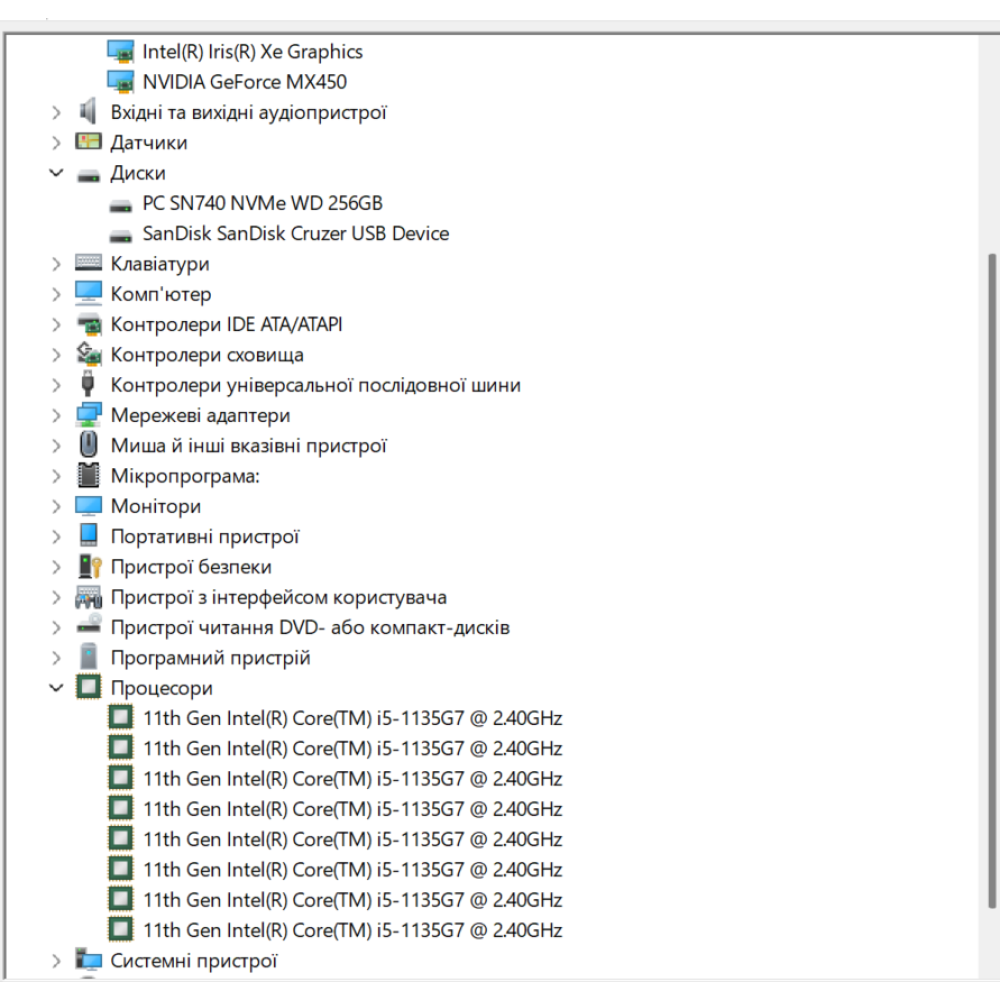Click the vertical scrollbar thumb
The width and height of the screenshot is (1000, 1000).
pyautogui.click(x=992, y=580)
